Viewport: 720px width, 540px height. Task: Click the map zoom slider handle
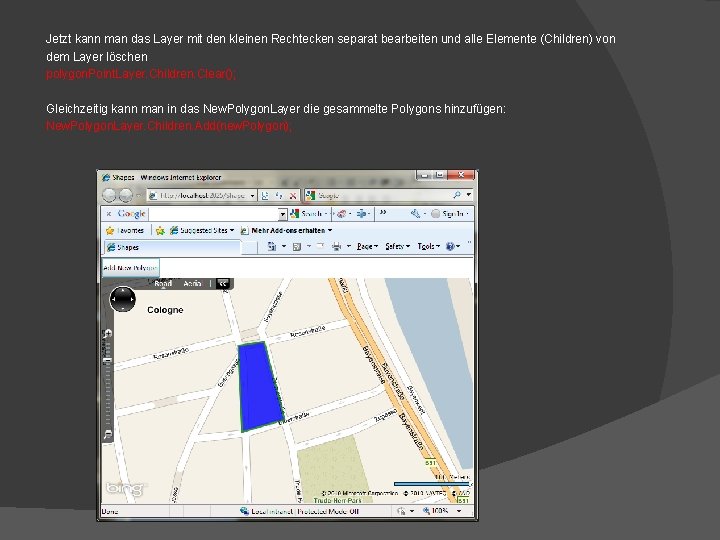107,361
